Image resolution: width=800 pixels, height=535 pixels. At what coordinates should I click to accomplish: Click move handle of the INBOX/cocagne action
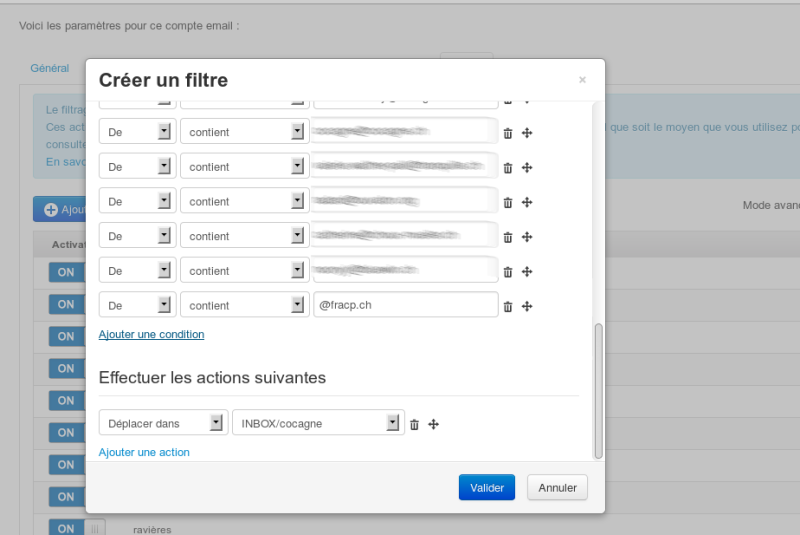pos(433,424)
